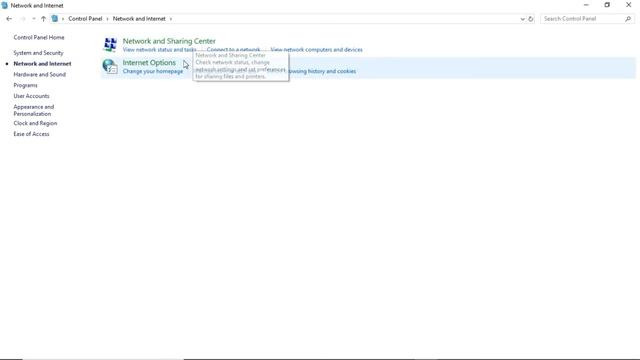The height and width of the screenshot is (360, 640).
Task: Click the search magnifier icon
Action: click(x=628, y=19)
